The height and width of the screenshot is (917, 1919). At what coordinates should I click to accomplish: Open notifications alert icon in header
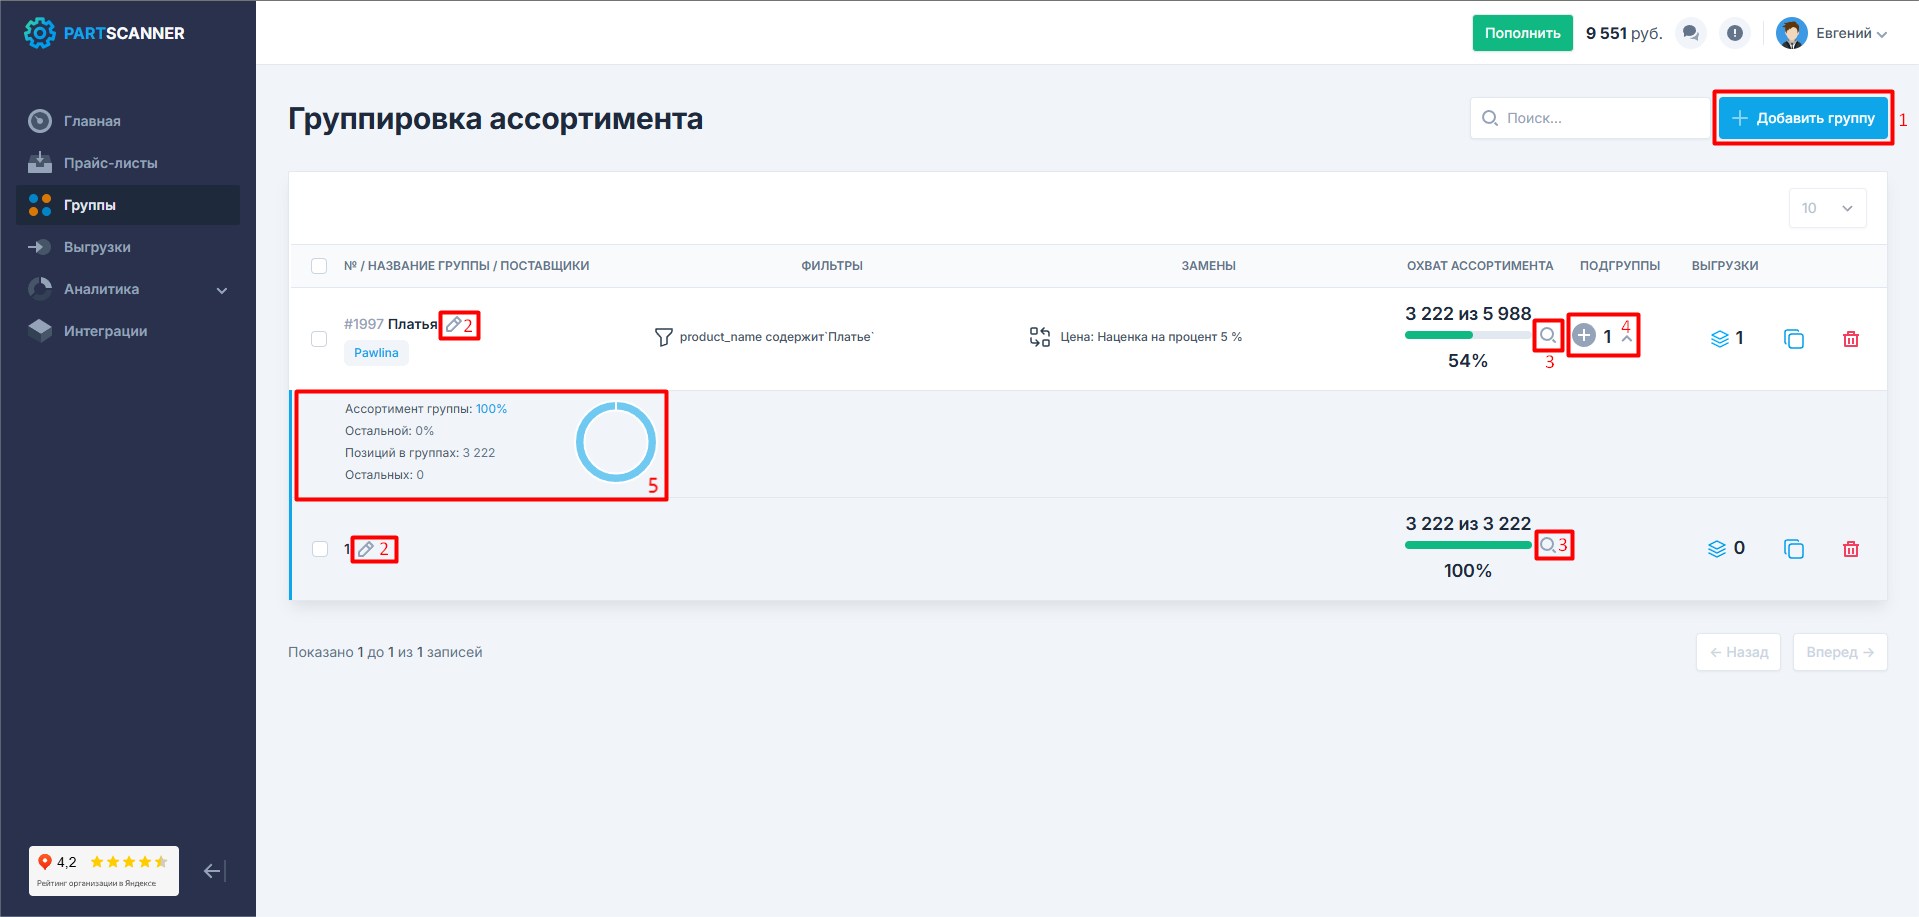tap(1735, 33)
